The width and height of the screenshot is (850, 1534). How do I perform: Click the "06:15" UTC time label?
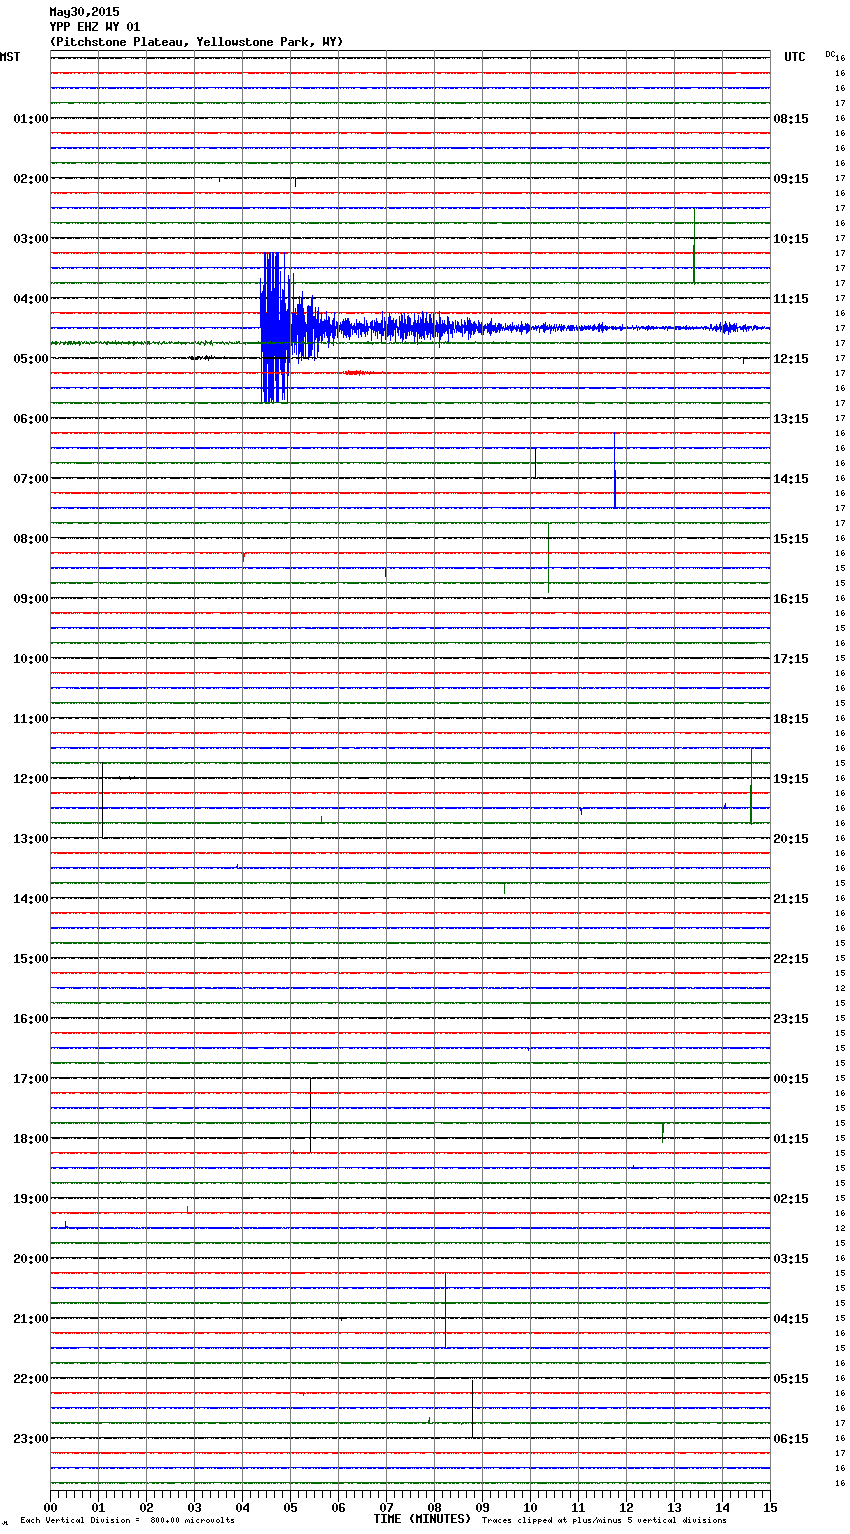791,1439
